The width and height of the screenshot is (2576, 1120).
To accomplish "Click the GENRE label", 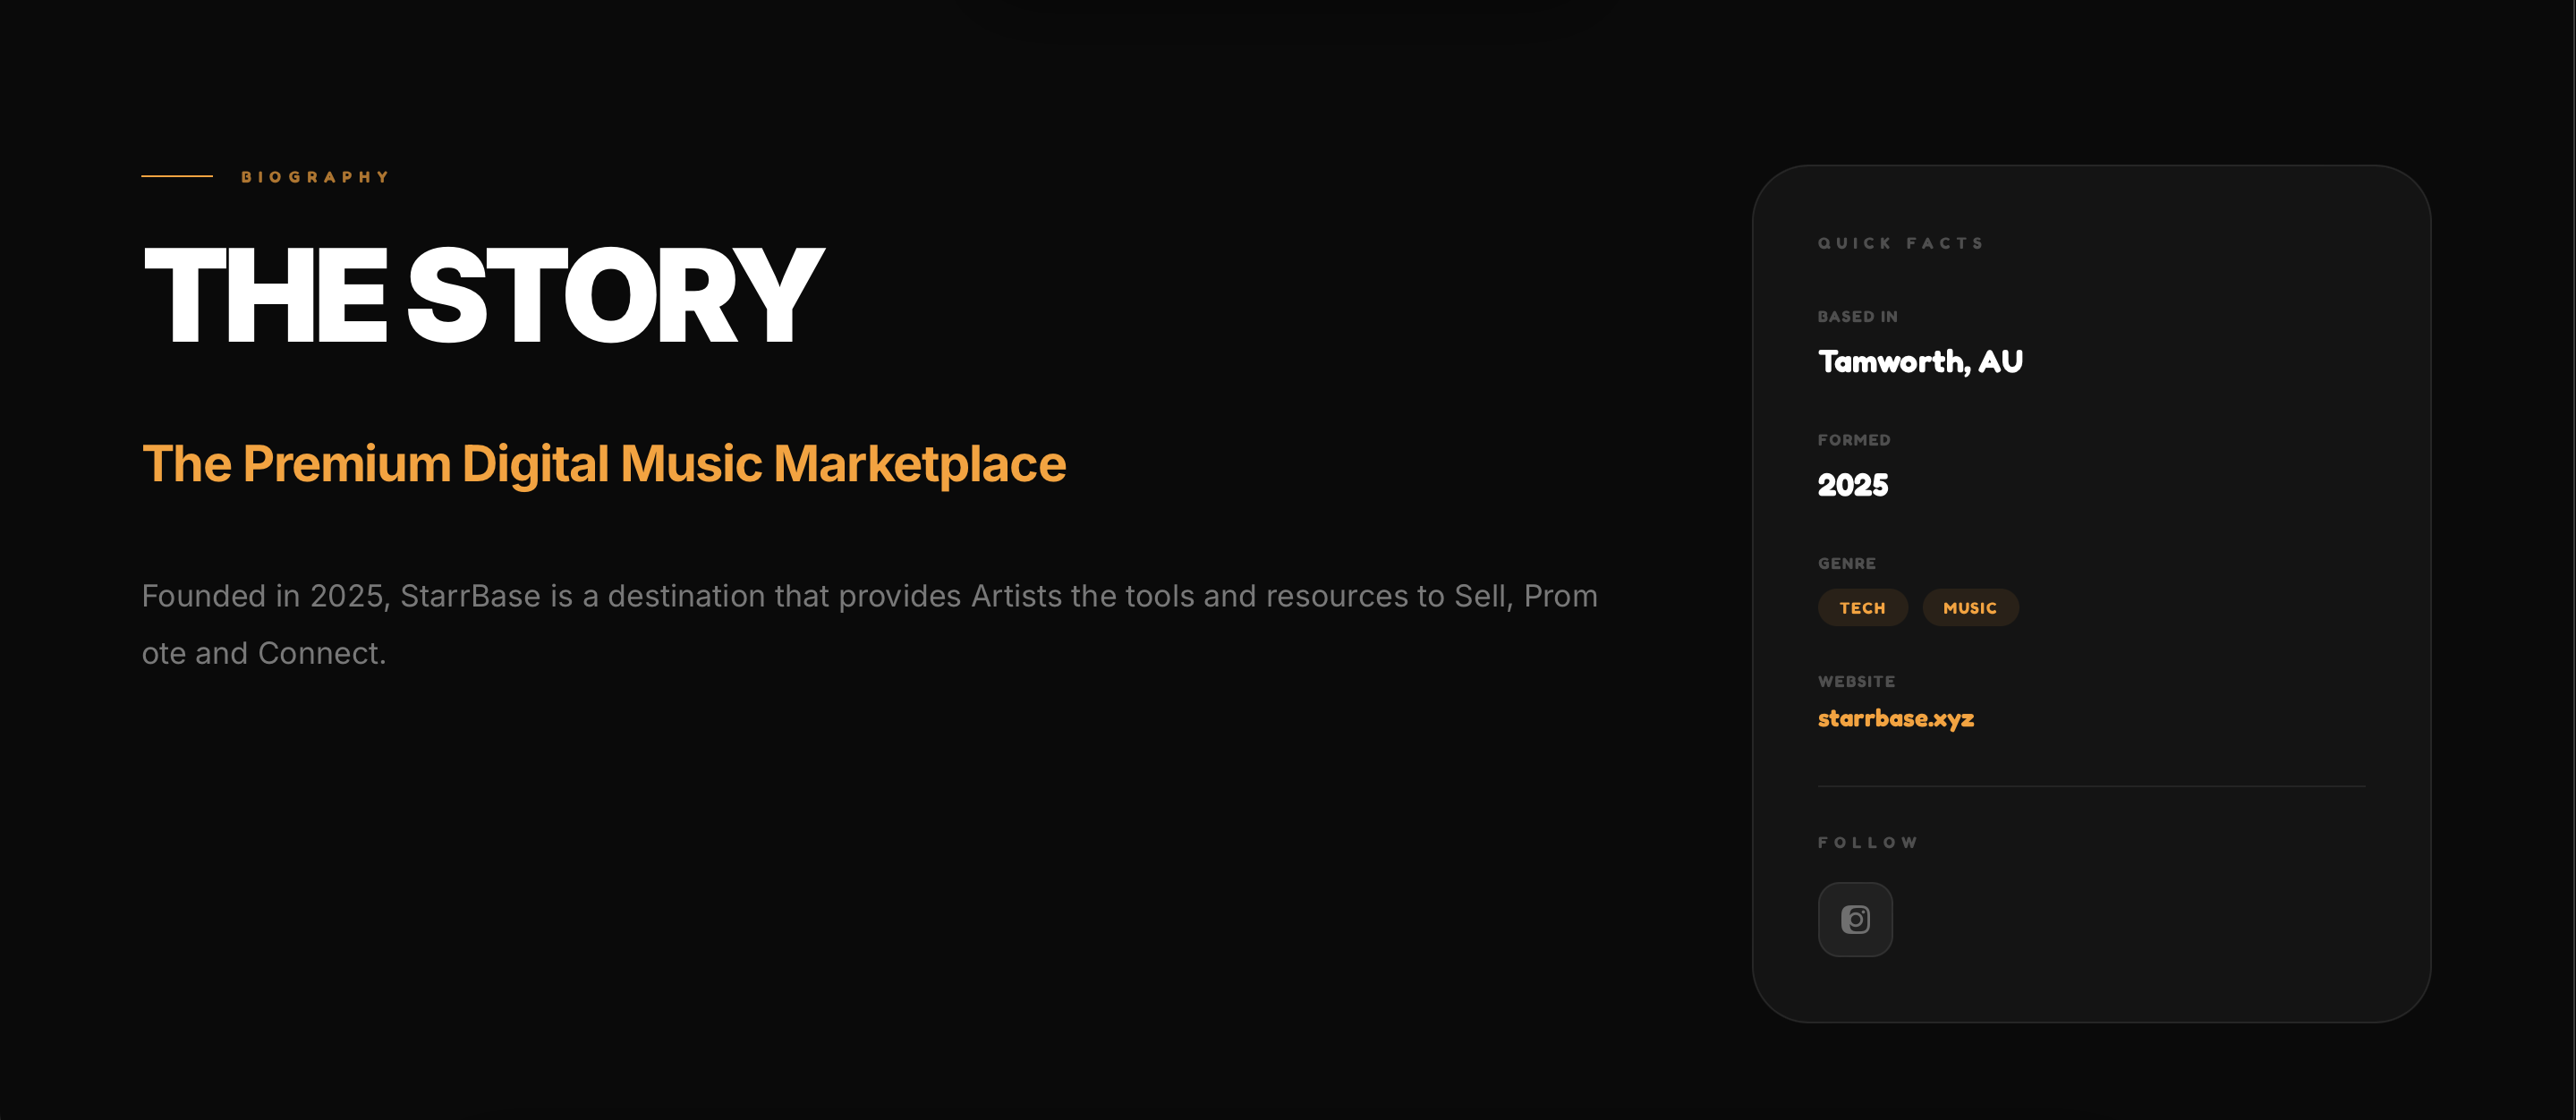I will click(1846, 563).
